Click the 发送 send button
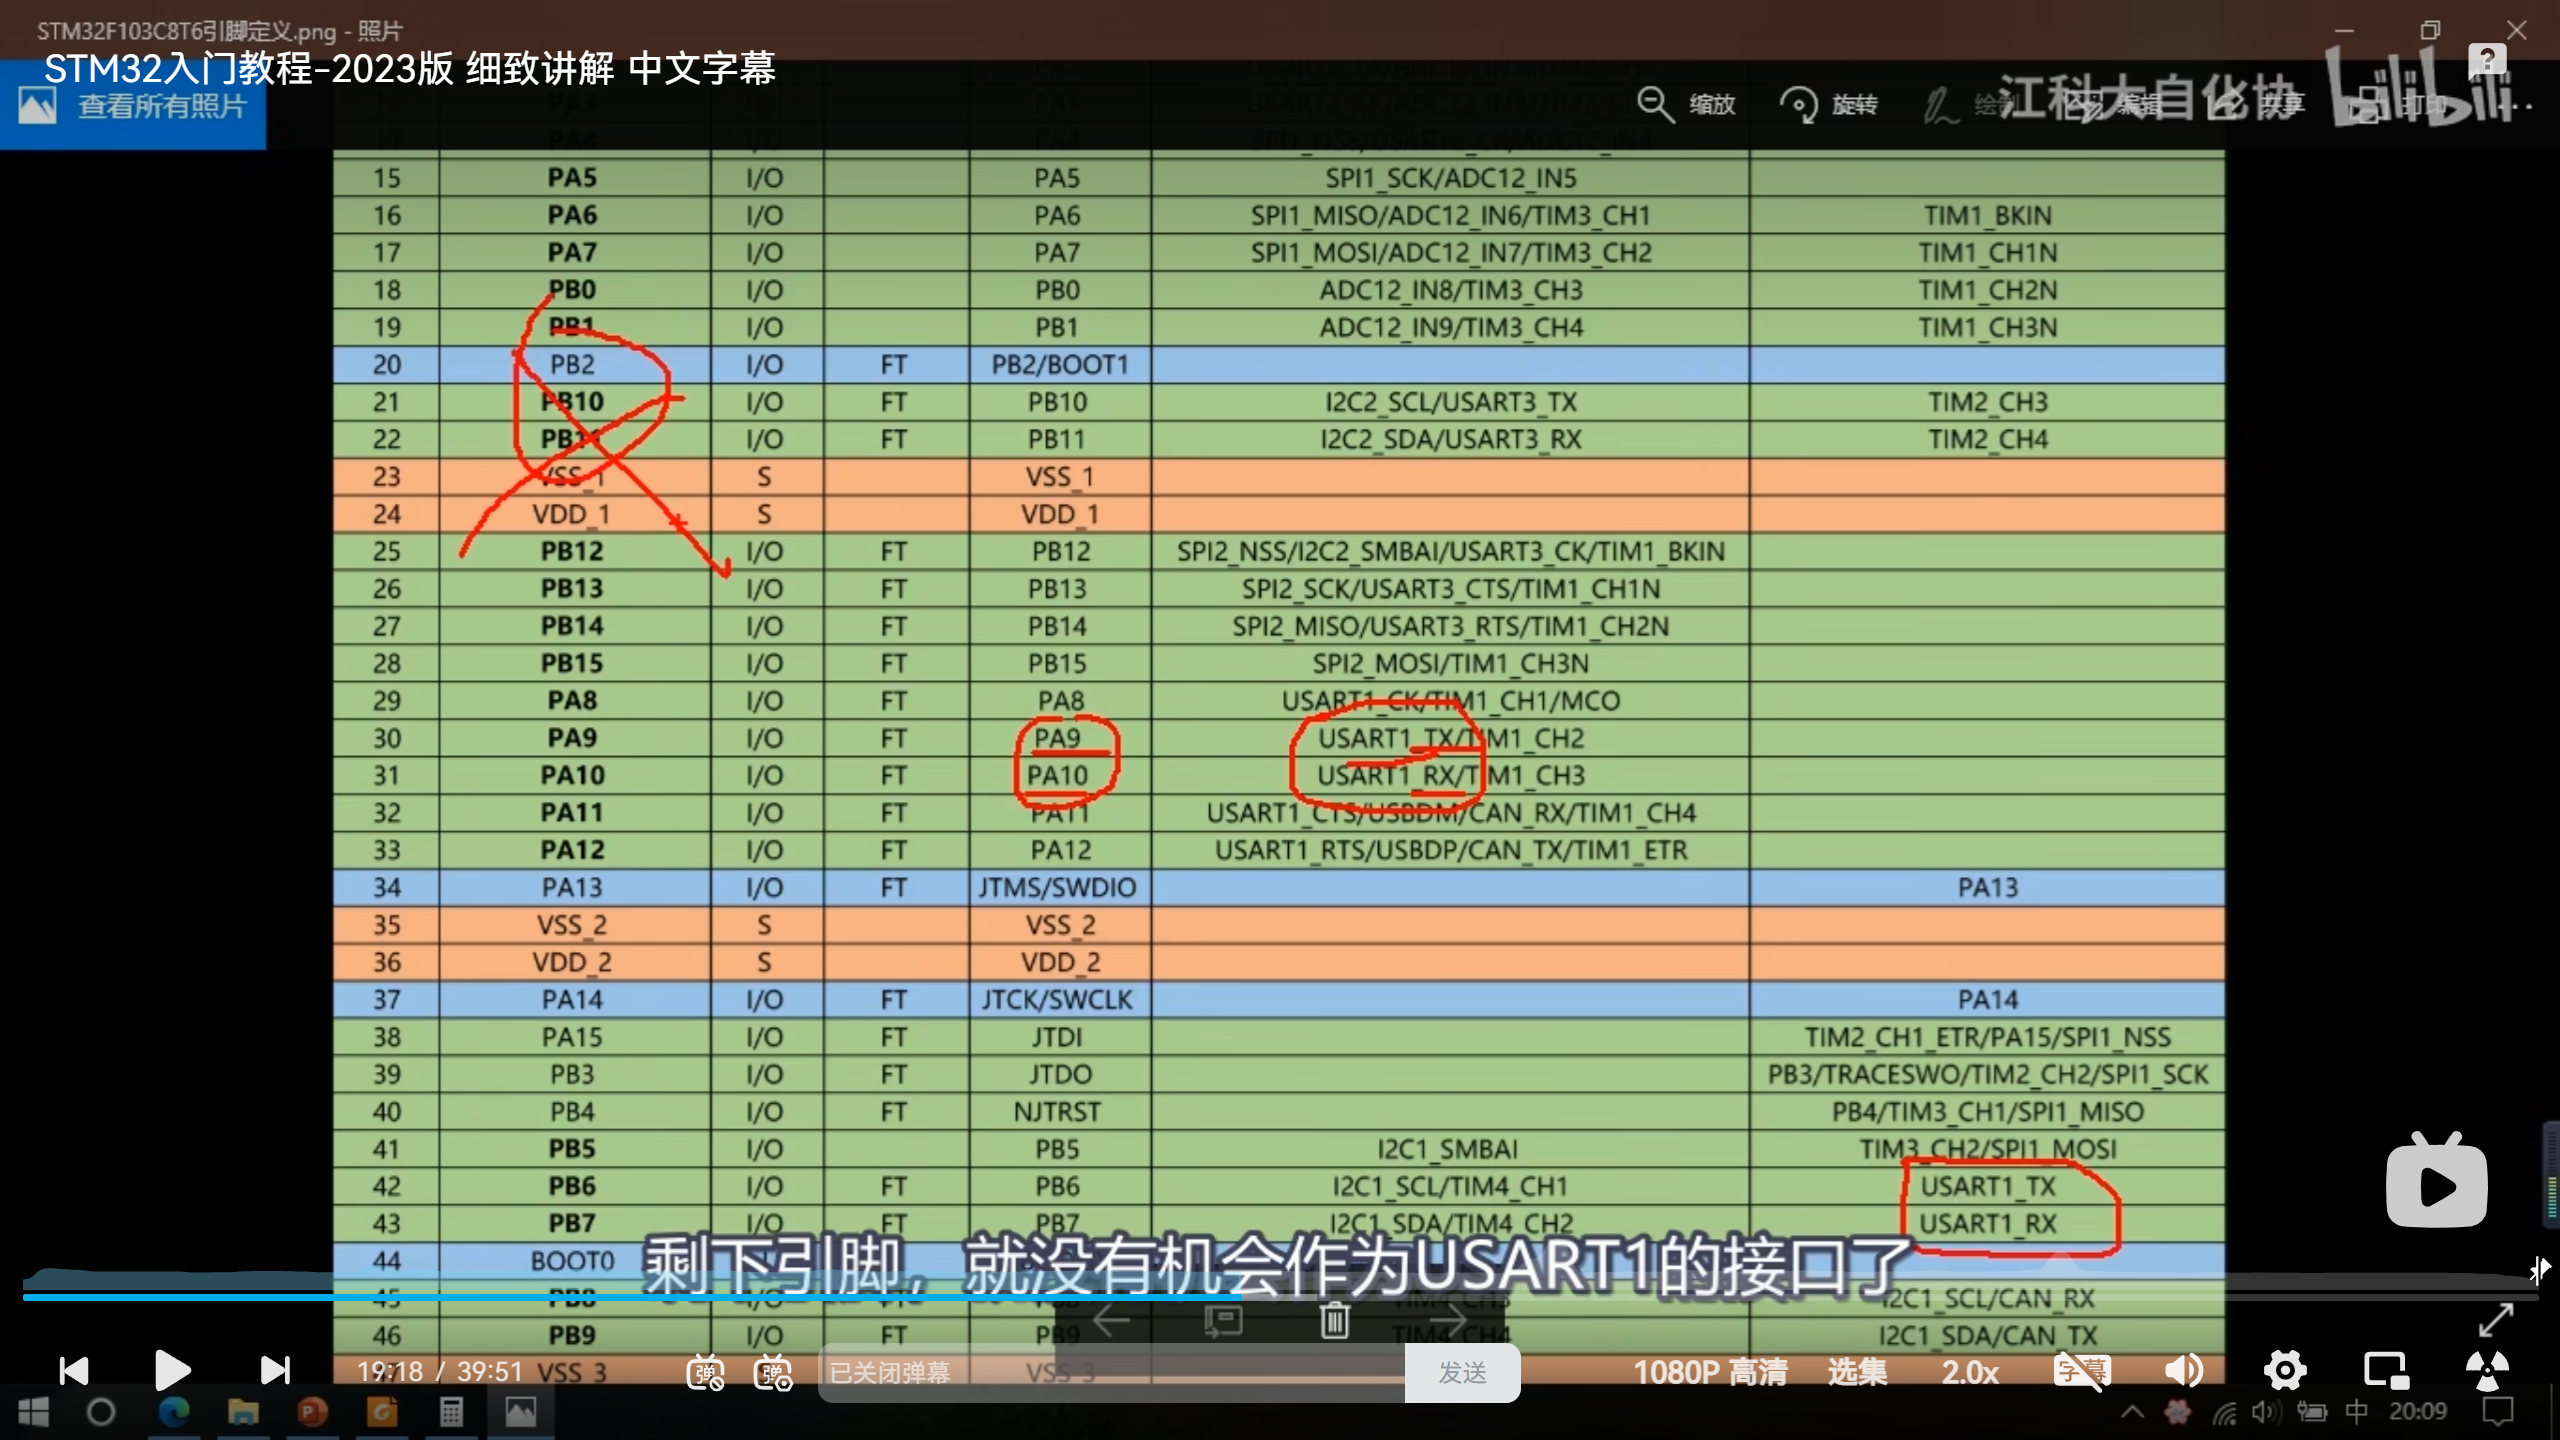This screenshot has width=2560, height=1440. click(x=1462, y=1372)
